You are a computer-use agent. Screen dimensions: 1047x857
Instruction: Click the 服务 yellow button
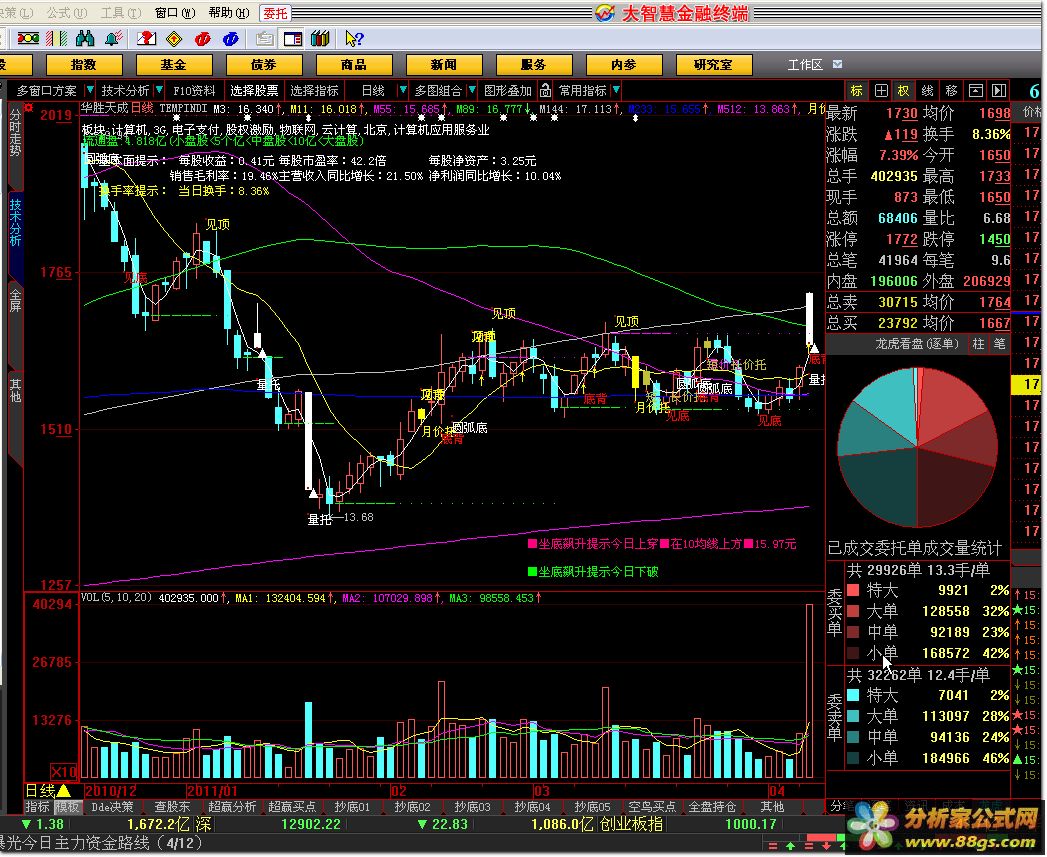534,65
